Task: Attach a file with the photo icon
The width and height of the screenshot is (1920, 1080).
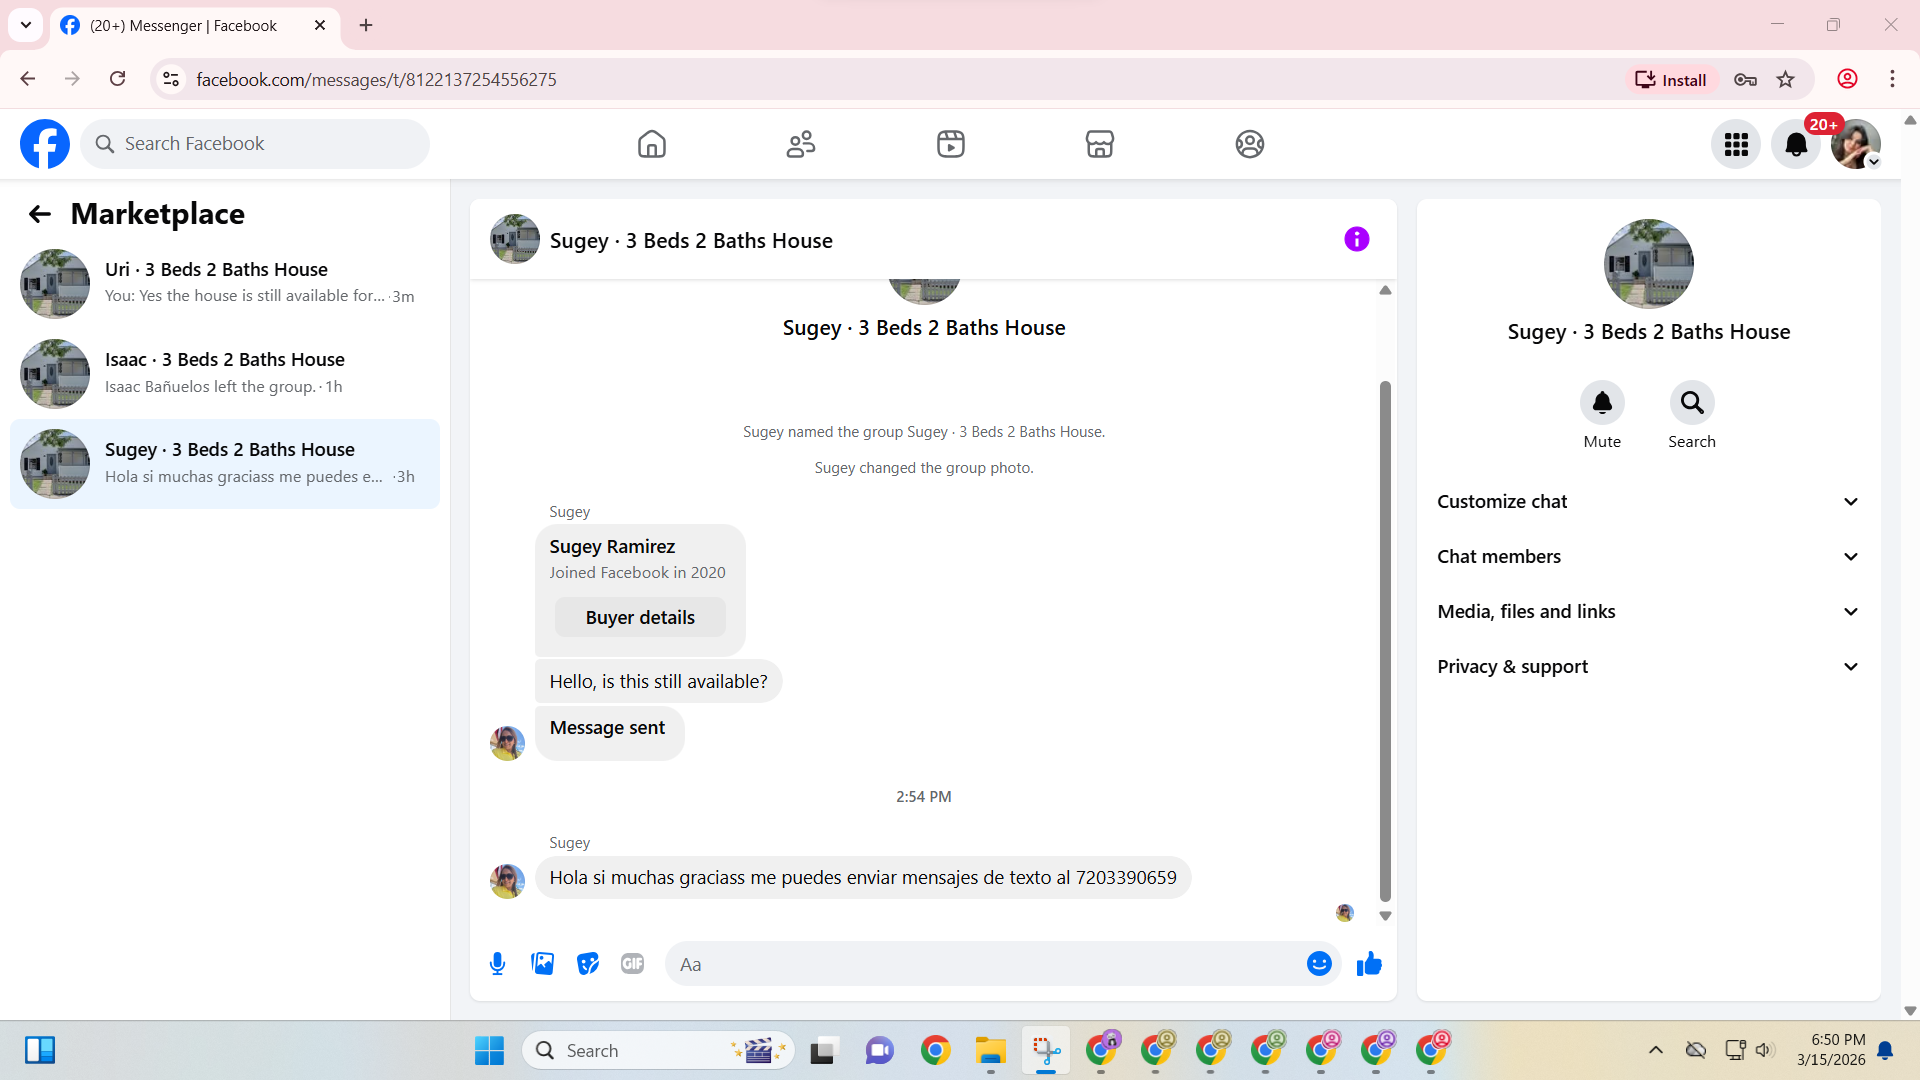Action: pos(543,964)
